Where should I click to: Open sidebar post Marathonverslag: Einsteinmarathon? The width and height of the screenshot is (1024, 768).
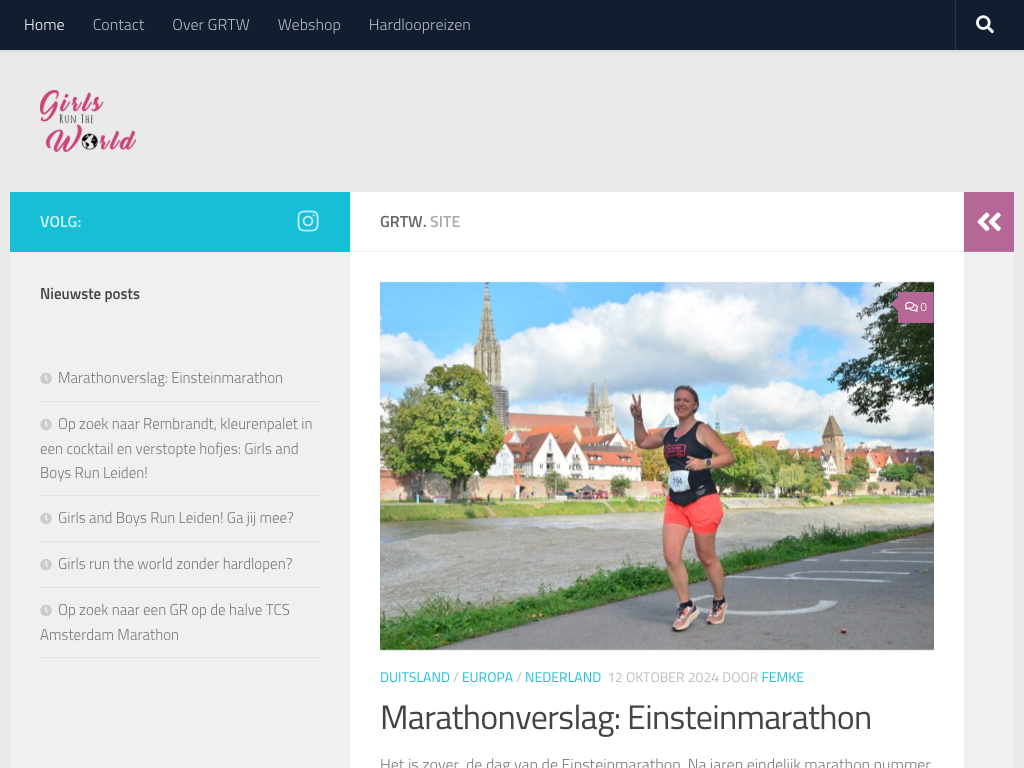click(170, 378)
